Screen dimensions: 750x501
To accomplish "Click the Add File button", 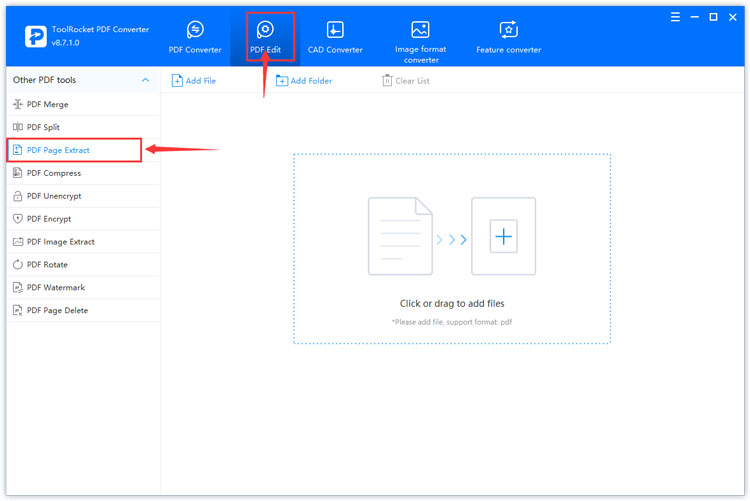I will (x=194, y=81).
